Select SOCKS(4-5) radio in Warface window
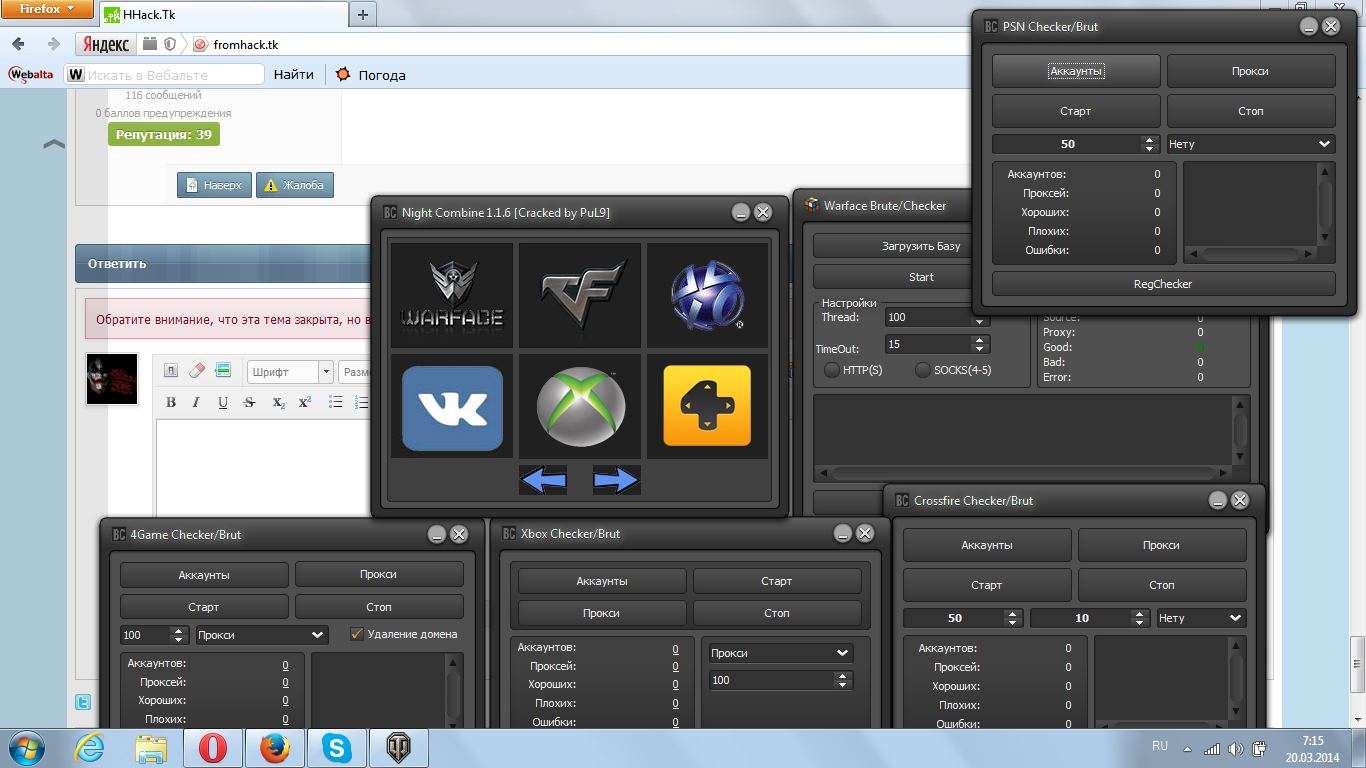1366x768 pixels. coord(923,370)
